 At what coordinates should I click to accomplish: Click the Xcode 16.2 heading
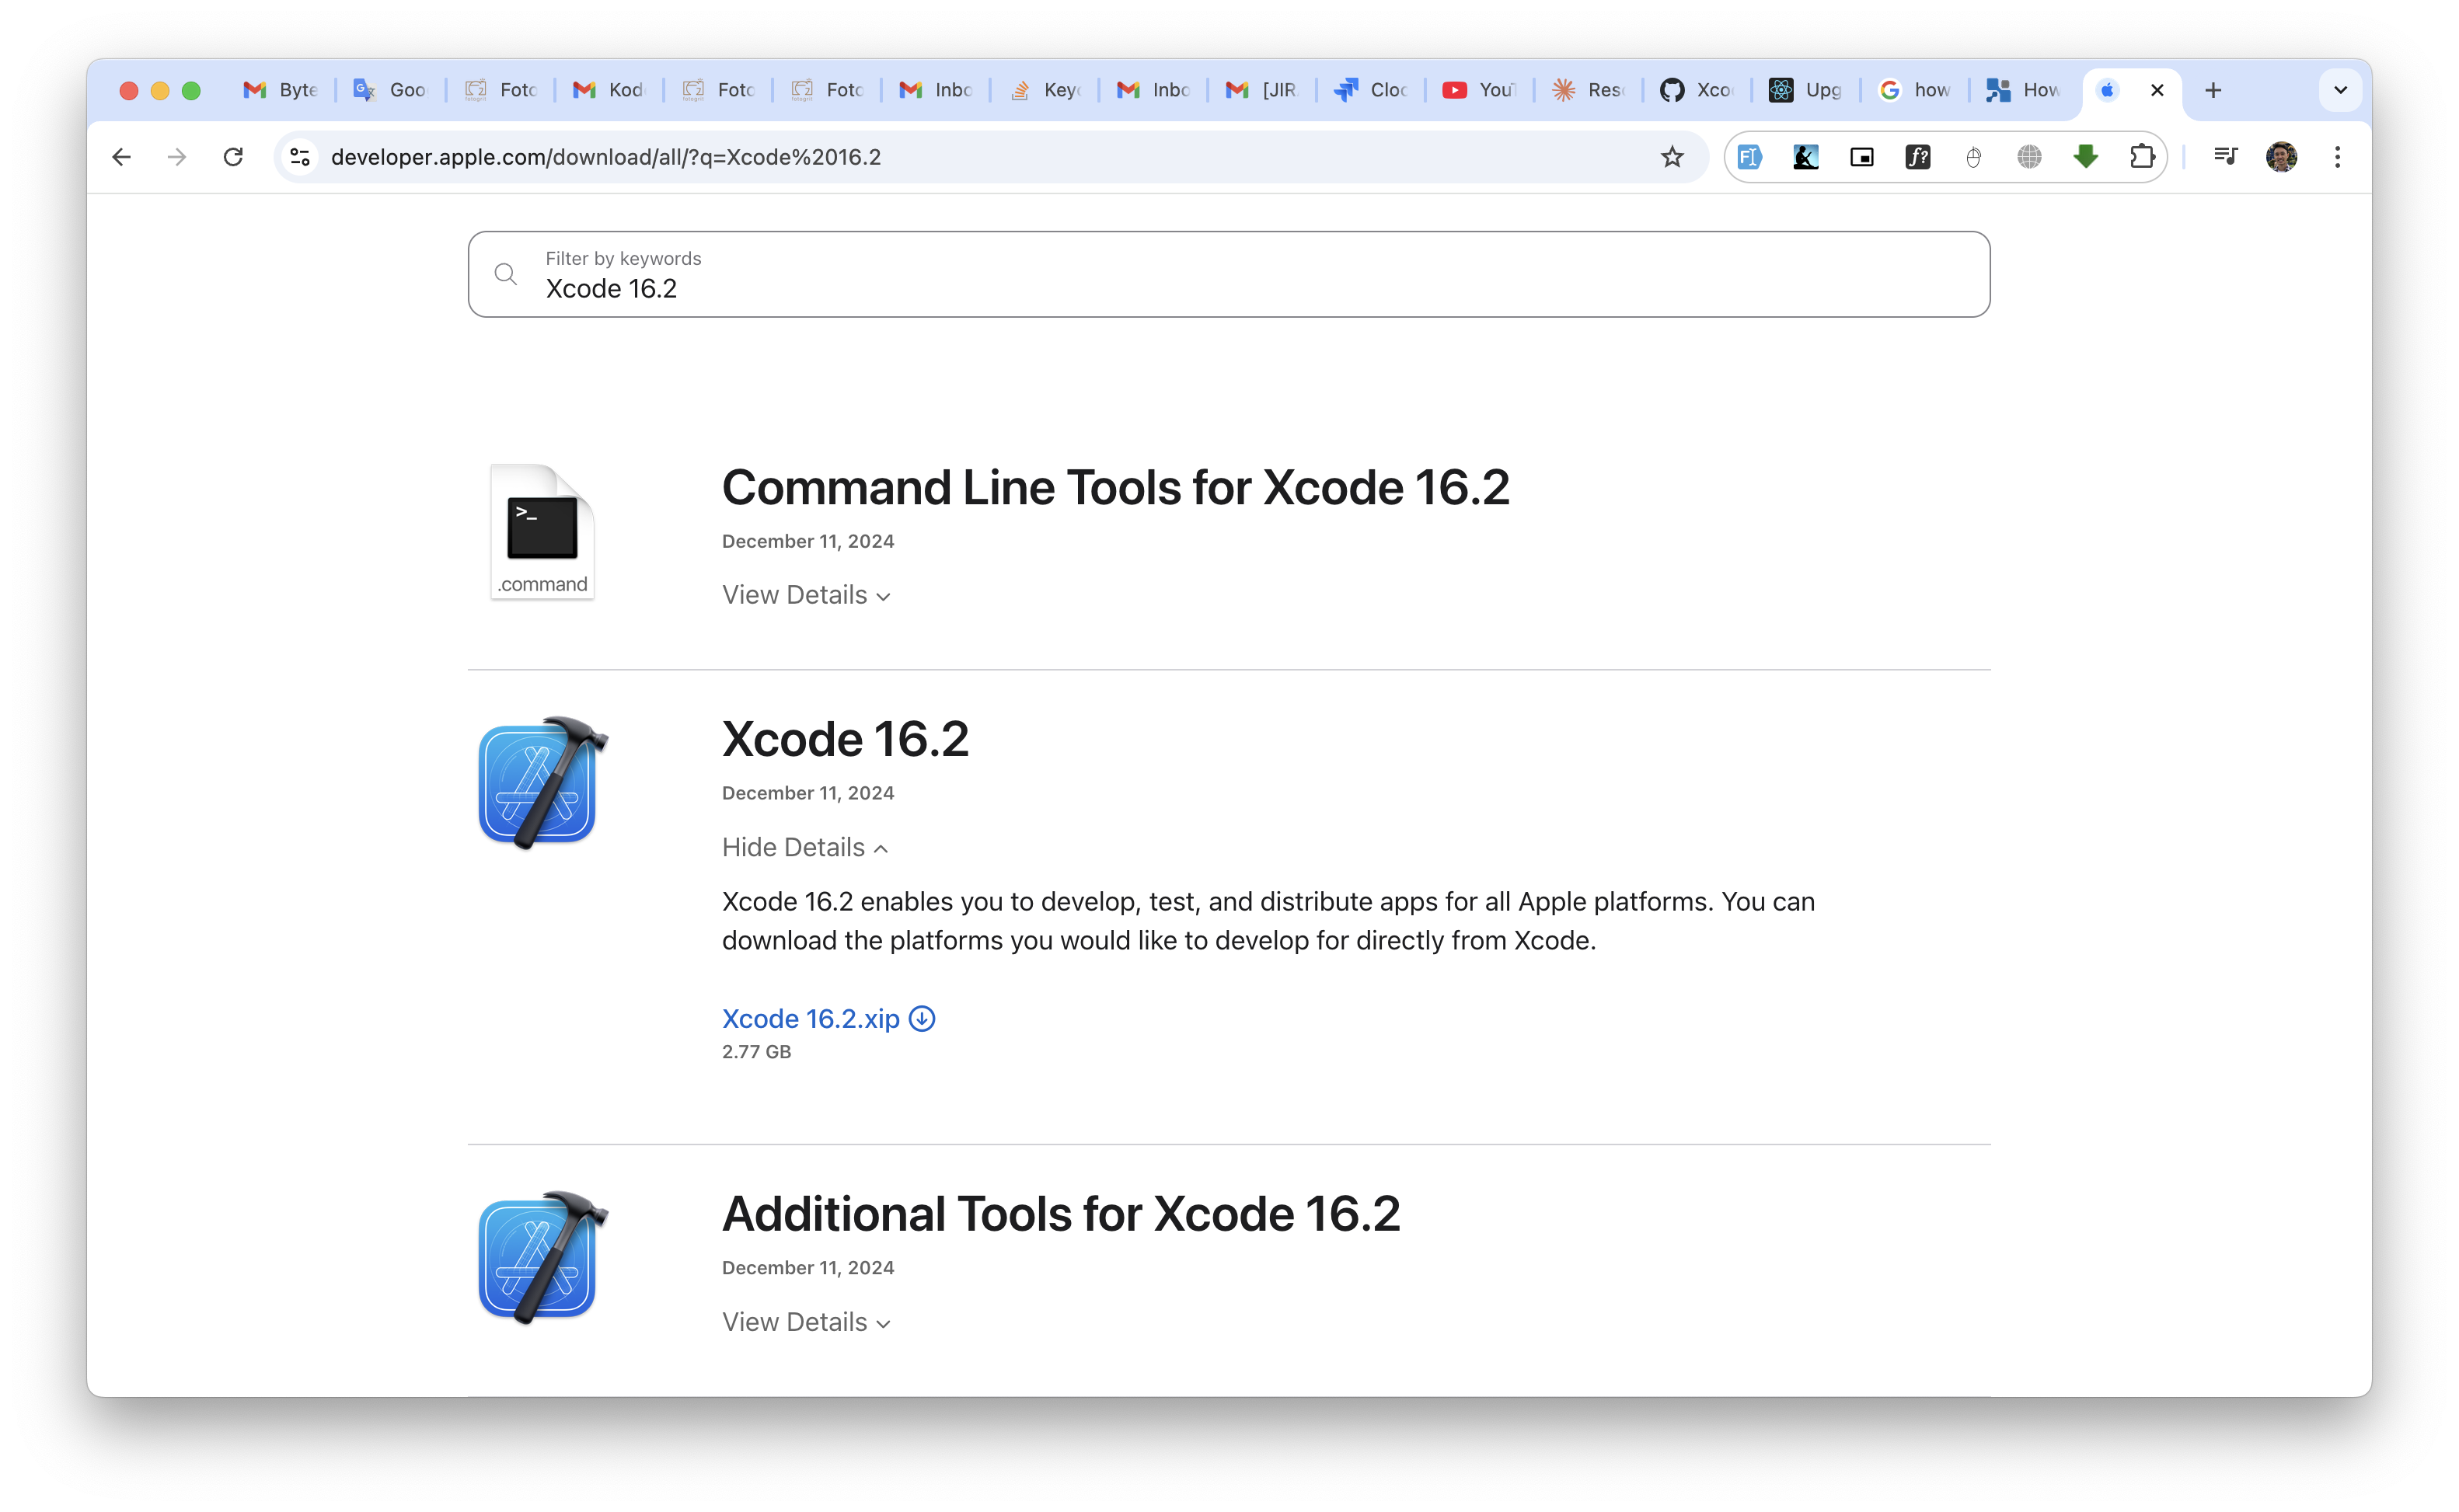pyautogui.click(x=845, y=739)
